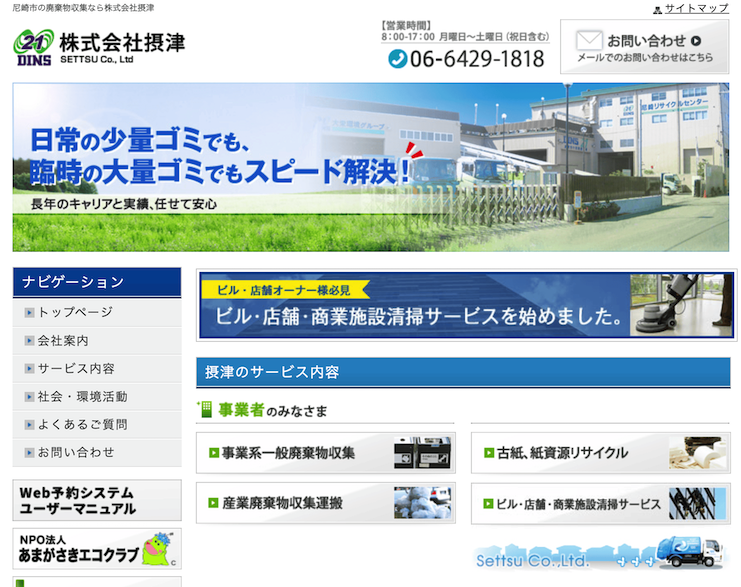Open サービス内容 navigation item
Viewport: 741px width, 587px height.
click(97, 369)
